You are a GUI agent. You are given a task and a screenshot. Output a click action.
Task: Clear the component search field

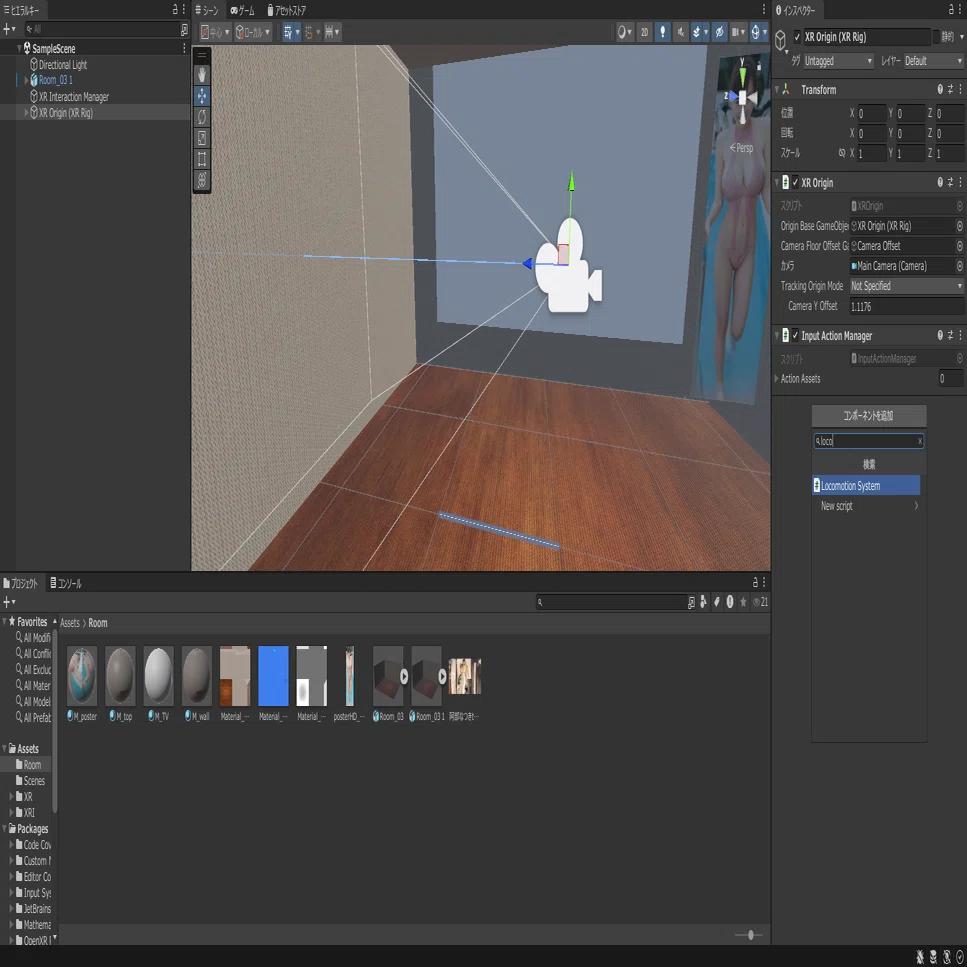[x=920, y=441]
